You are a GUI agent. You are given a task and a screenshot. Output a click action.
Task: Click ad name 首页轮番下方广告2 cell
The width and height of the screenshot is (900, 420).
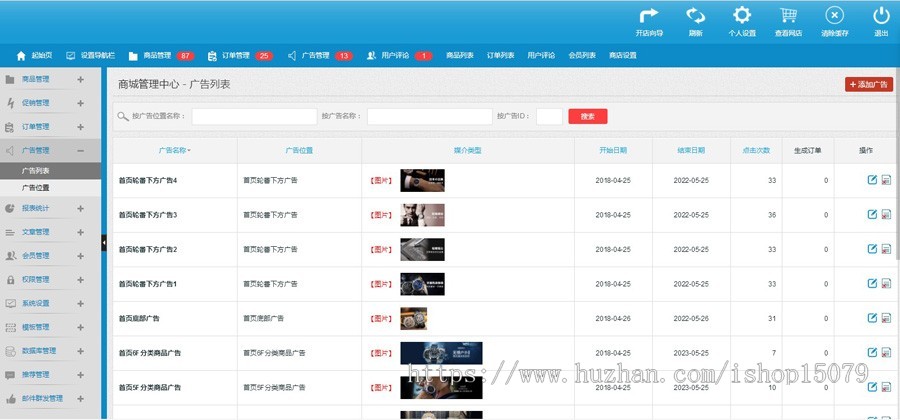pyautogui.click(x=148, y=250)
